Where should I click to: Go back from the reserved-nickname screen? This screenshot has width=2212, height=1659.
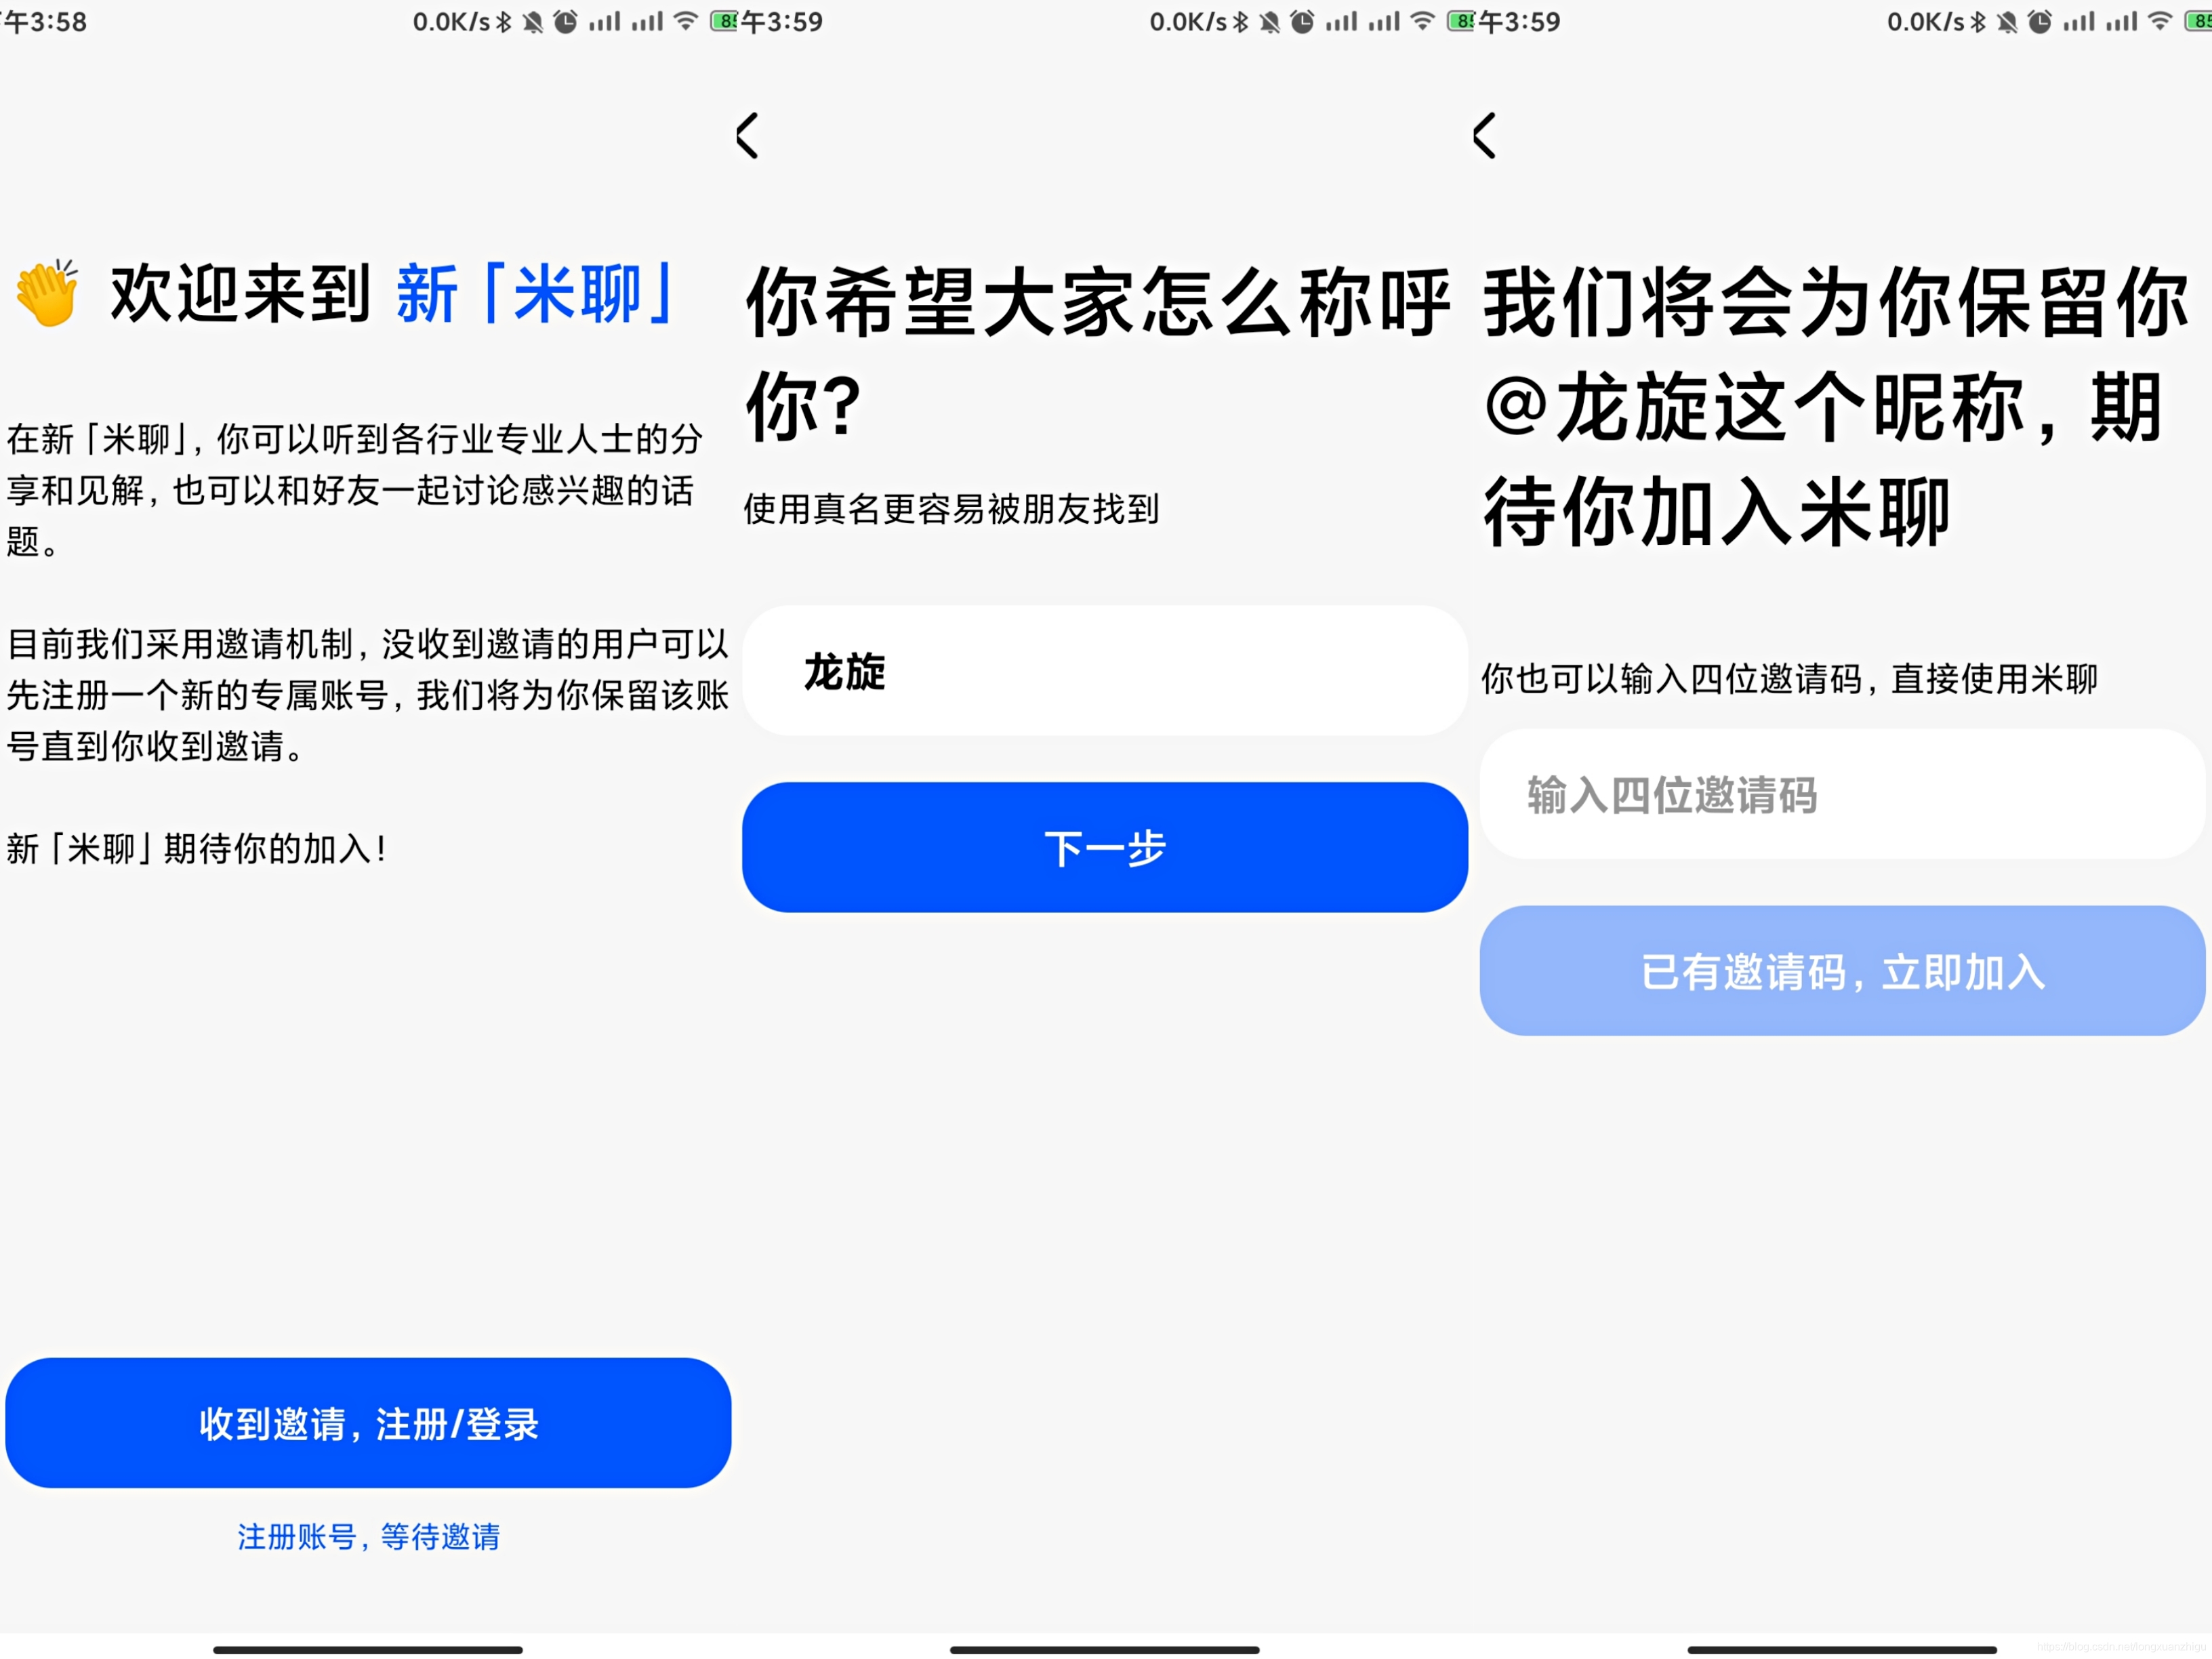point(1485,135)
